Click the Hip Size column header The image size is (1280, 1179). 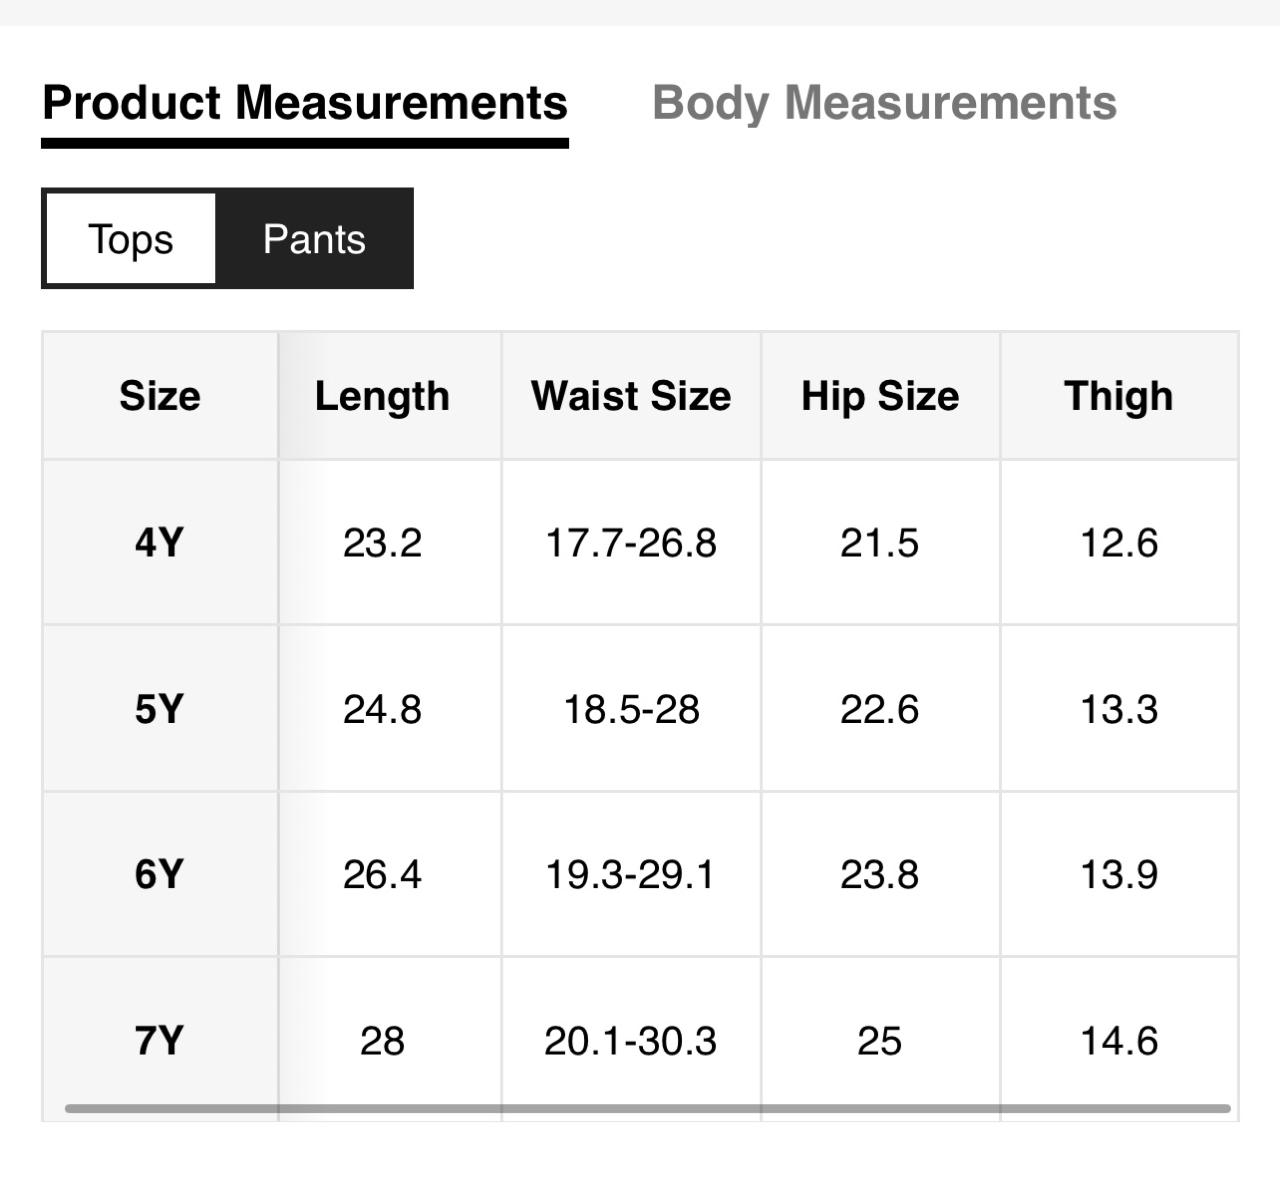(880, 396)
